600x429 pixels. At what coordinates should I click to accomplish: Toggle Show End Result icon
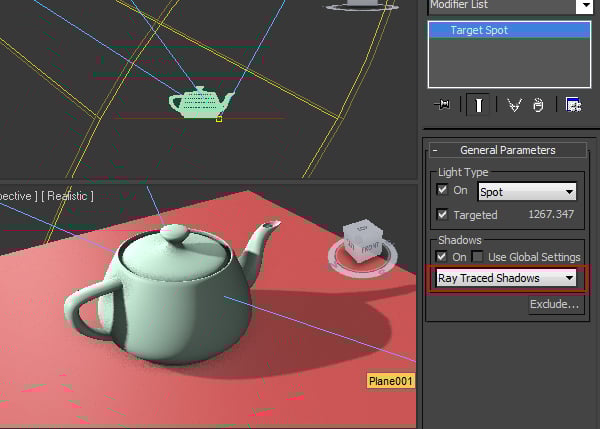pyautogui.click(x=478, y=104)
